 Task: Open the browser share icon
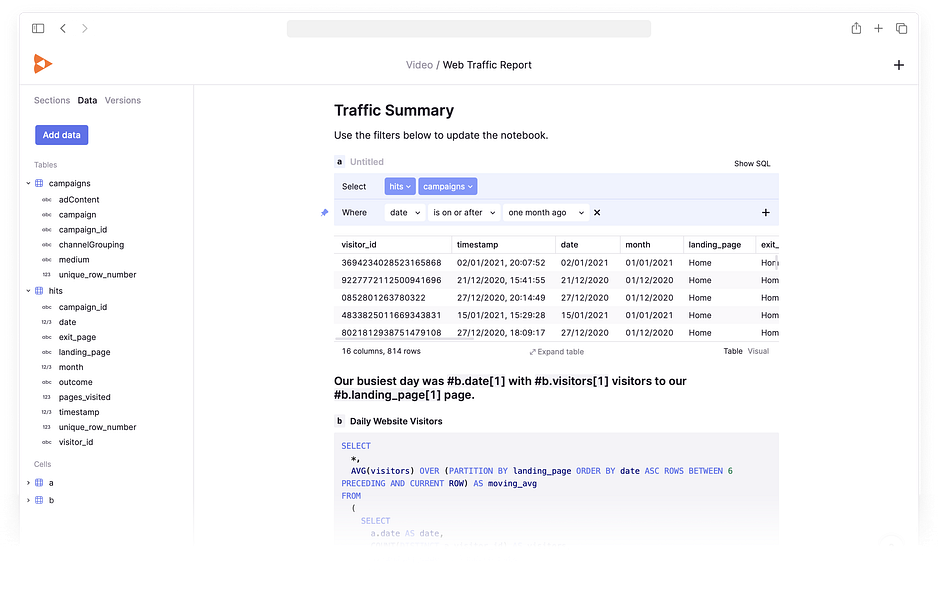tap(856, 28)
